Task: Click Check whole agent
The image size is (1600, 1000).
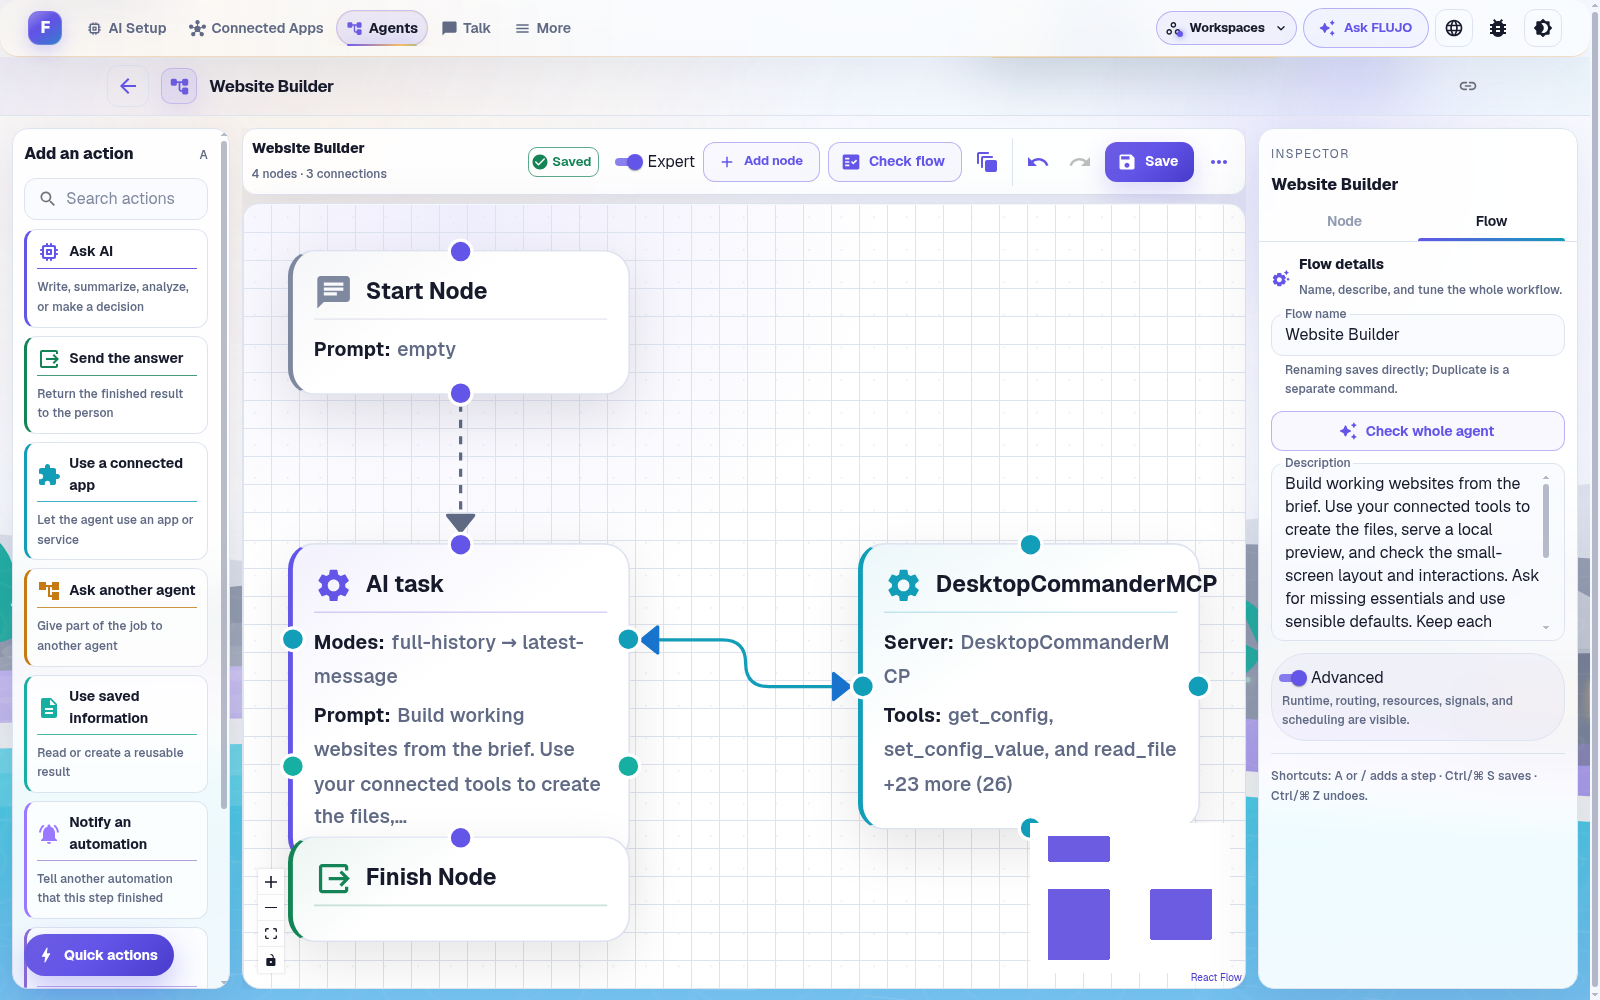Action: pyautogui.click(x=1418, y=431)
